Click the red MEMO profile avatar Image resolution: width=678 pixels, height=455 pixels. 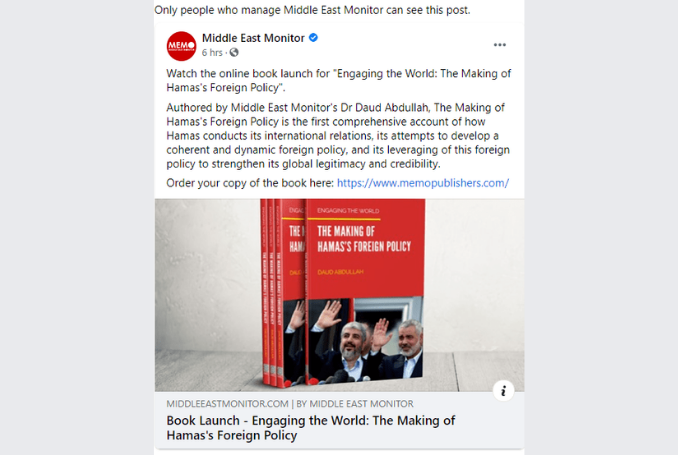pyautogui.click(x=181, y=46)
